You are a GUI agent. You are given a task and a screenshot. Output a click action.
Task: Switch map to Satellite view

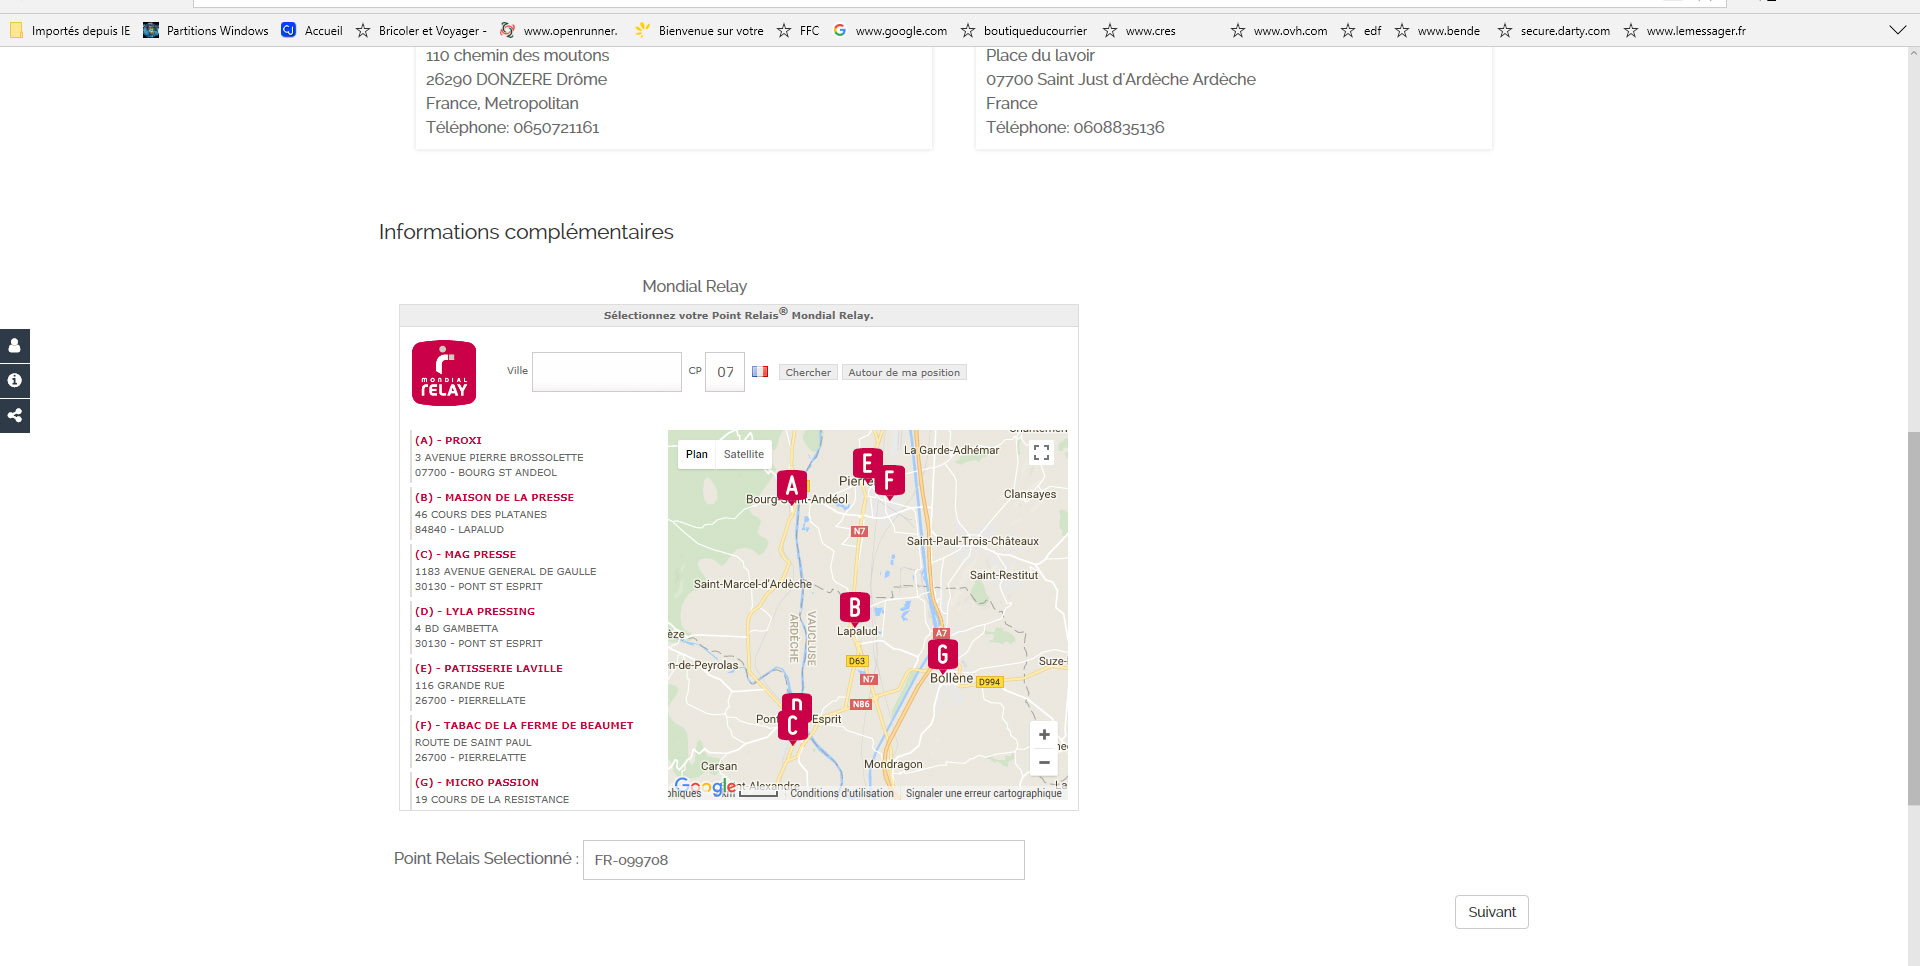[x=744, y=454]
